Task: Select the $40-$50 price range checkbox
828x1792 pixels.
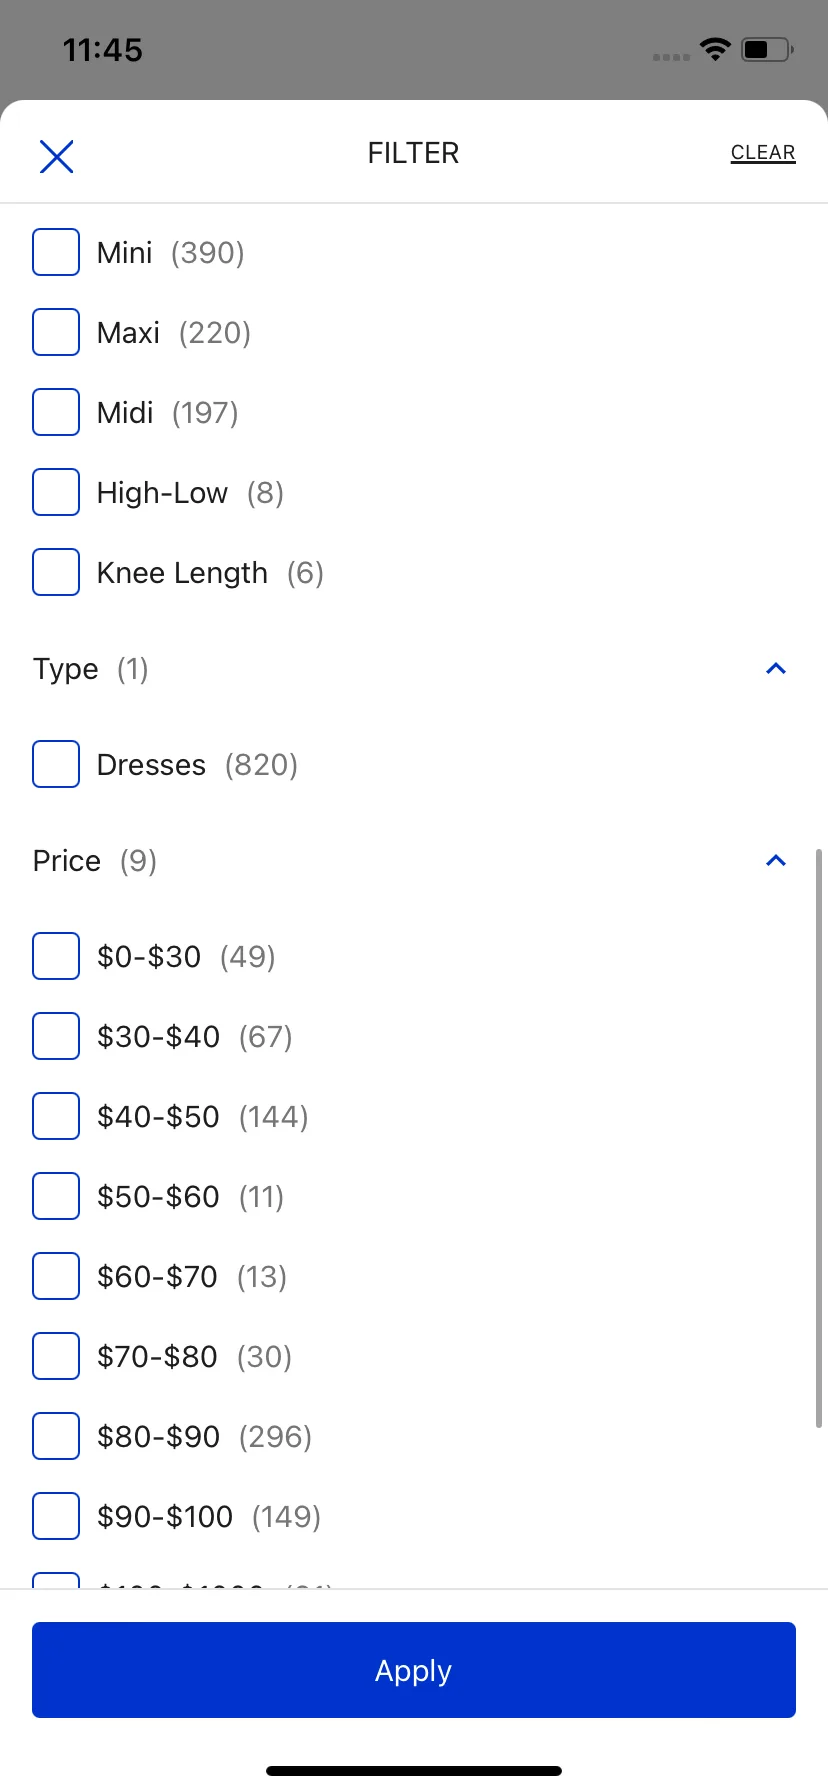Action: [x=56, y=1116]
